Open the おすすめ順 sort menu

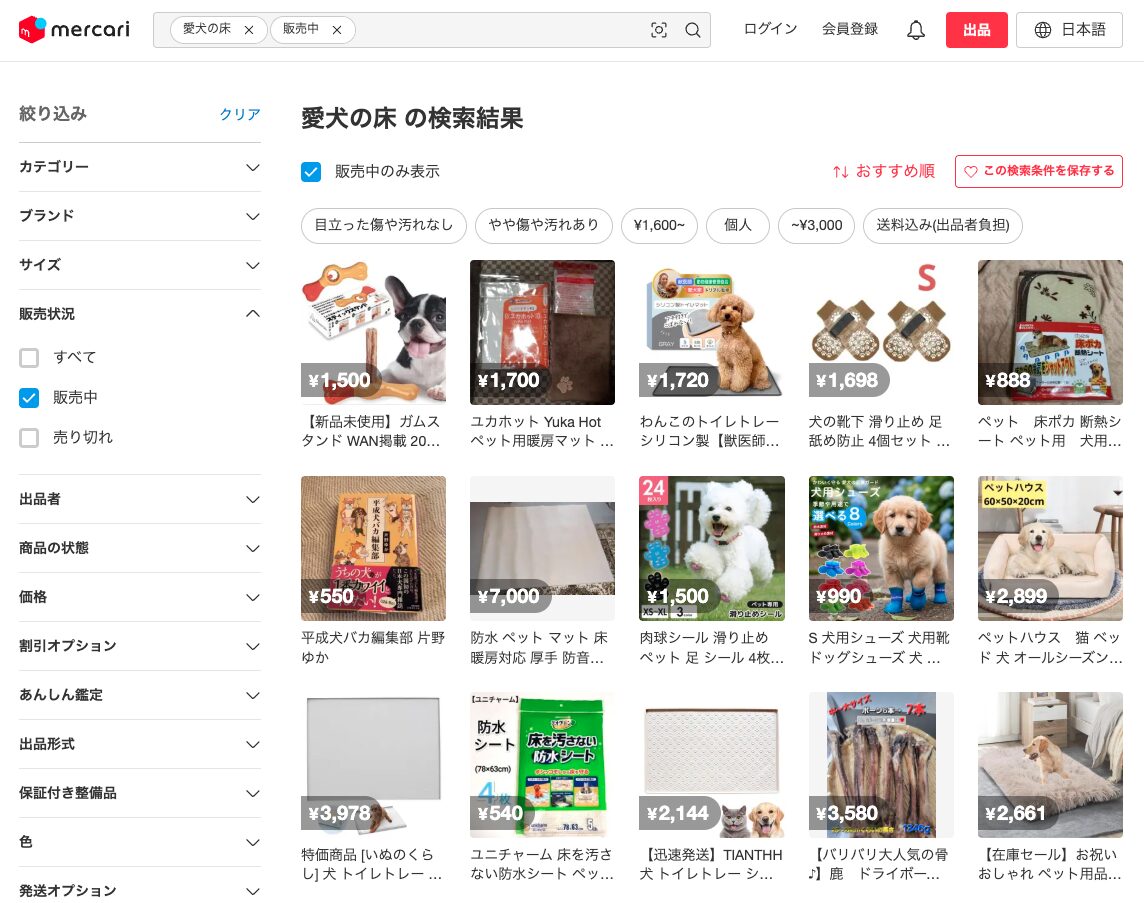tap(883, 171)
